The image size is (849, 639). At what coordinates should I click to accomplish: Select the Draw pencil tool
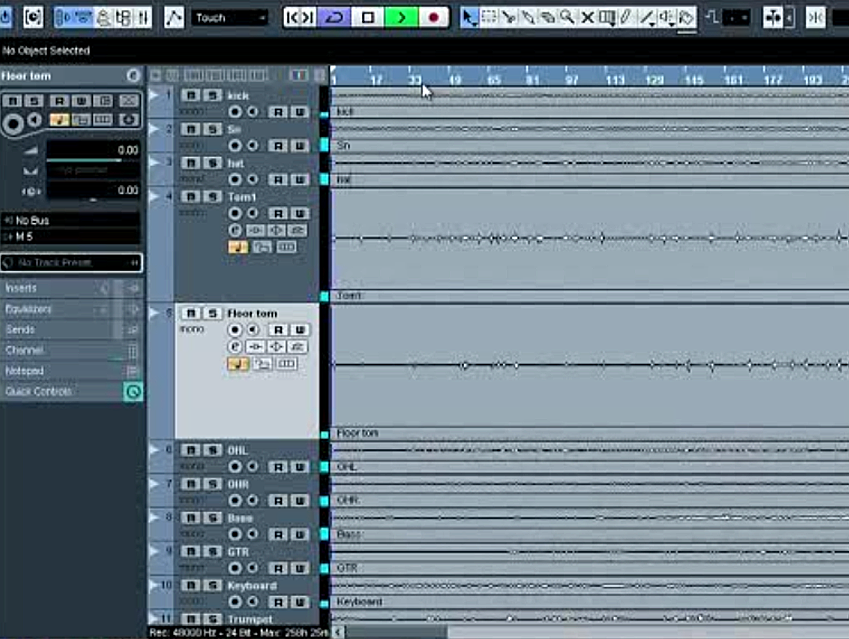tap(626, 17)
